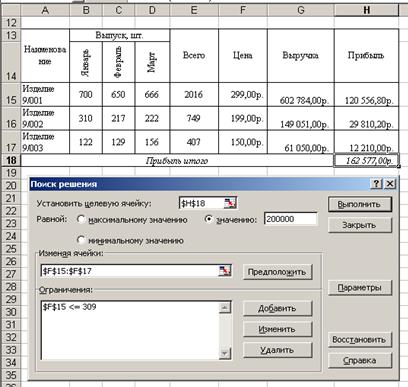Click the total cell 749

(x=194, y=118)
